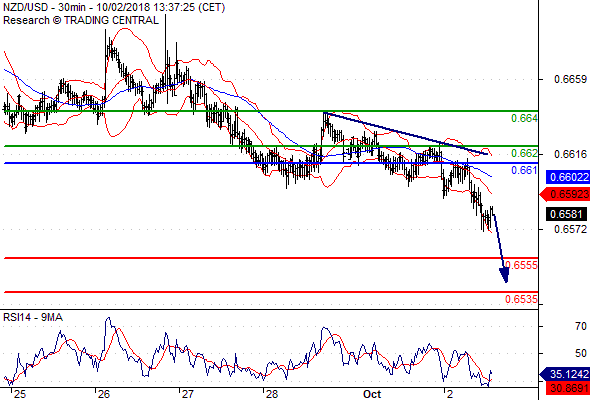Click the red 0.6555 support label
590x400 pixels.
(x=521, y=265)
